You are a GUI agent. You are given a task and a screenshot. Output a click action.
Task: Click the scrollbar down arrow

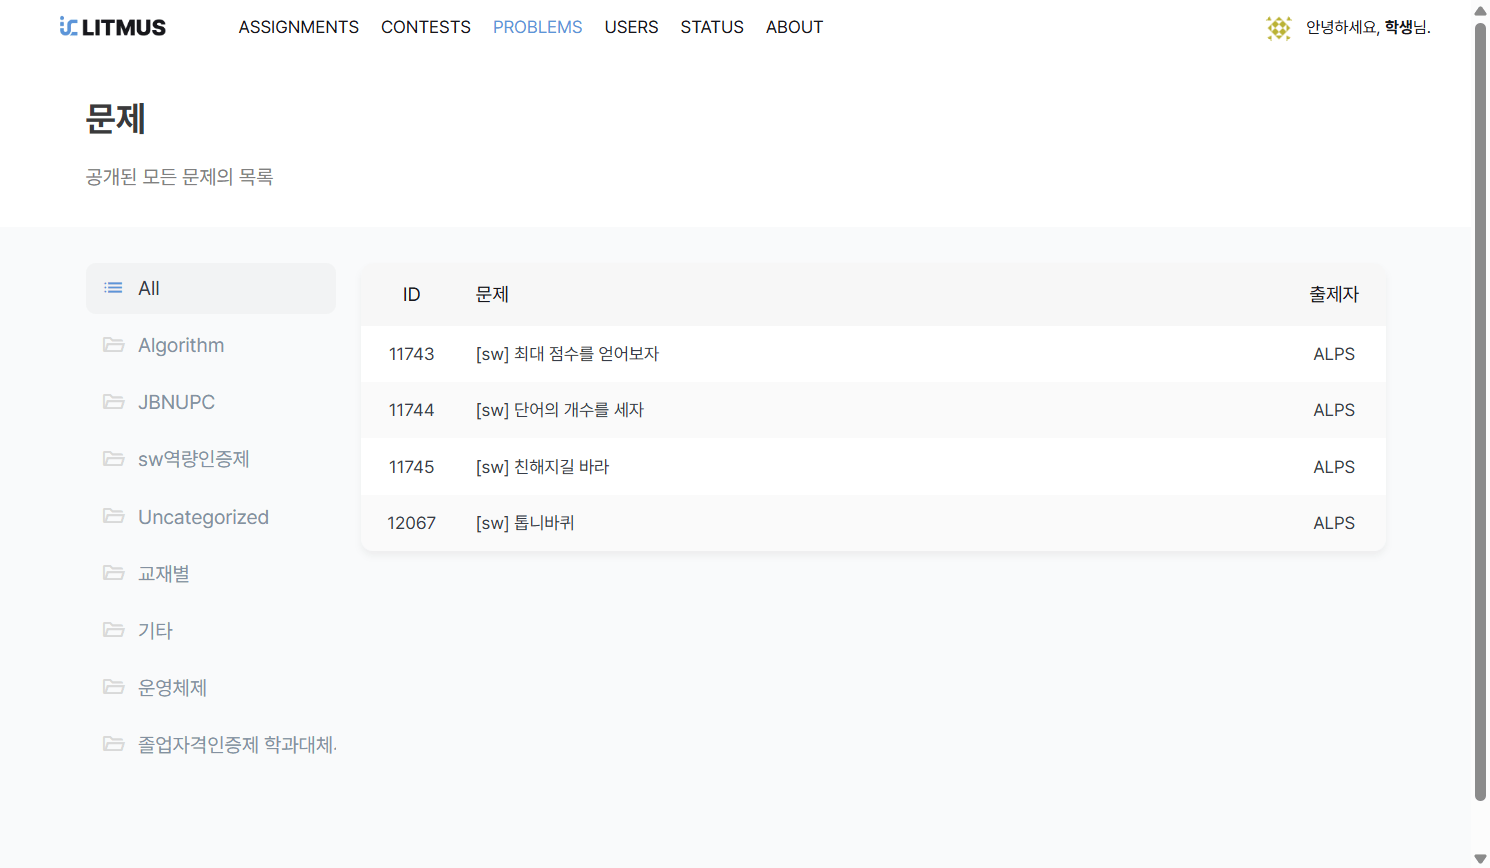coord(1480,859)
